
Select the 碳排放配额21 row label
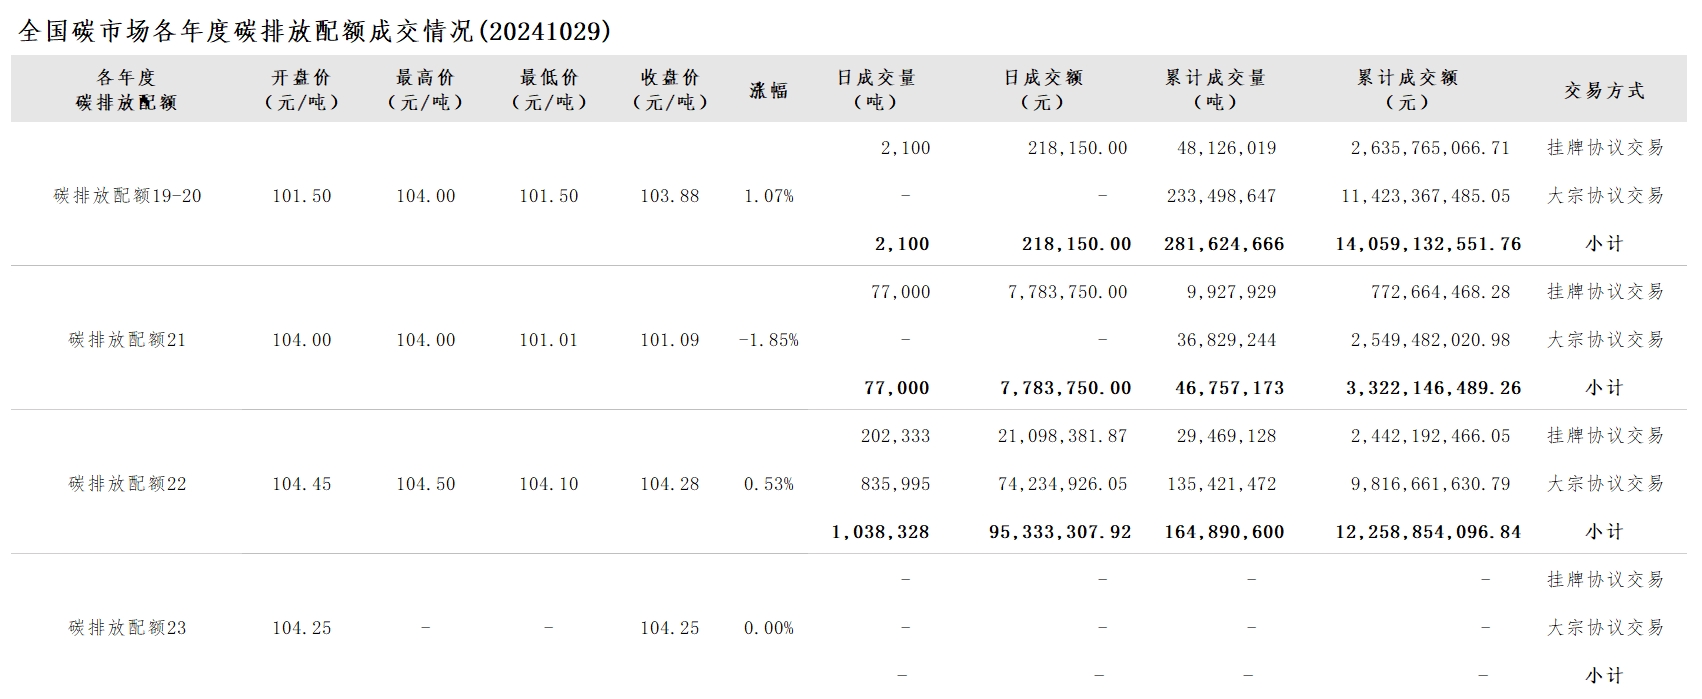pyautogui.click(x=127, y=340)
